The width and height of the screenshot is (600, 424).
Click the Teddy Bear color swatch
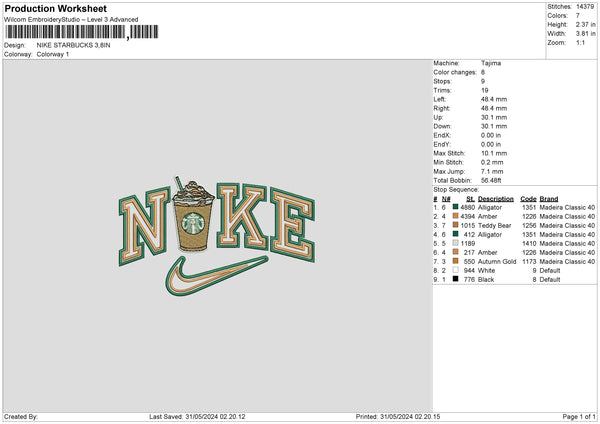[455, 225]
